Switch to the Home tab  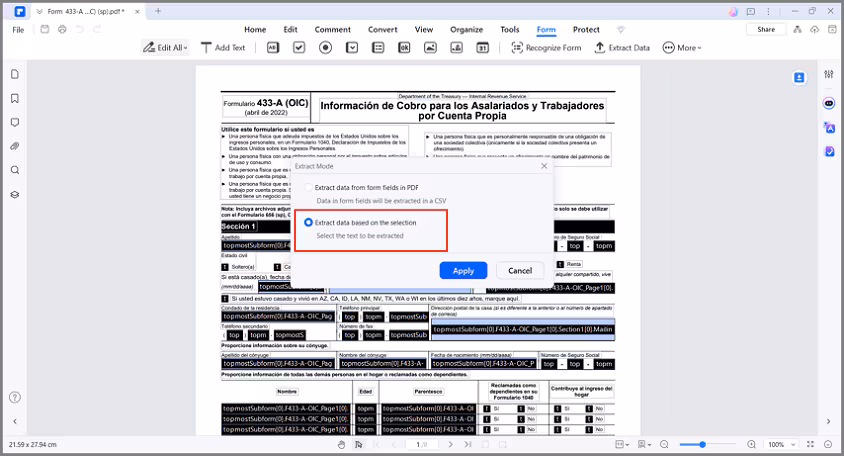click(x=255, y=30)
